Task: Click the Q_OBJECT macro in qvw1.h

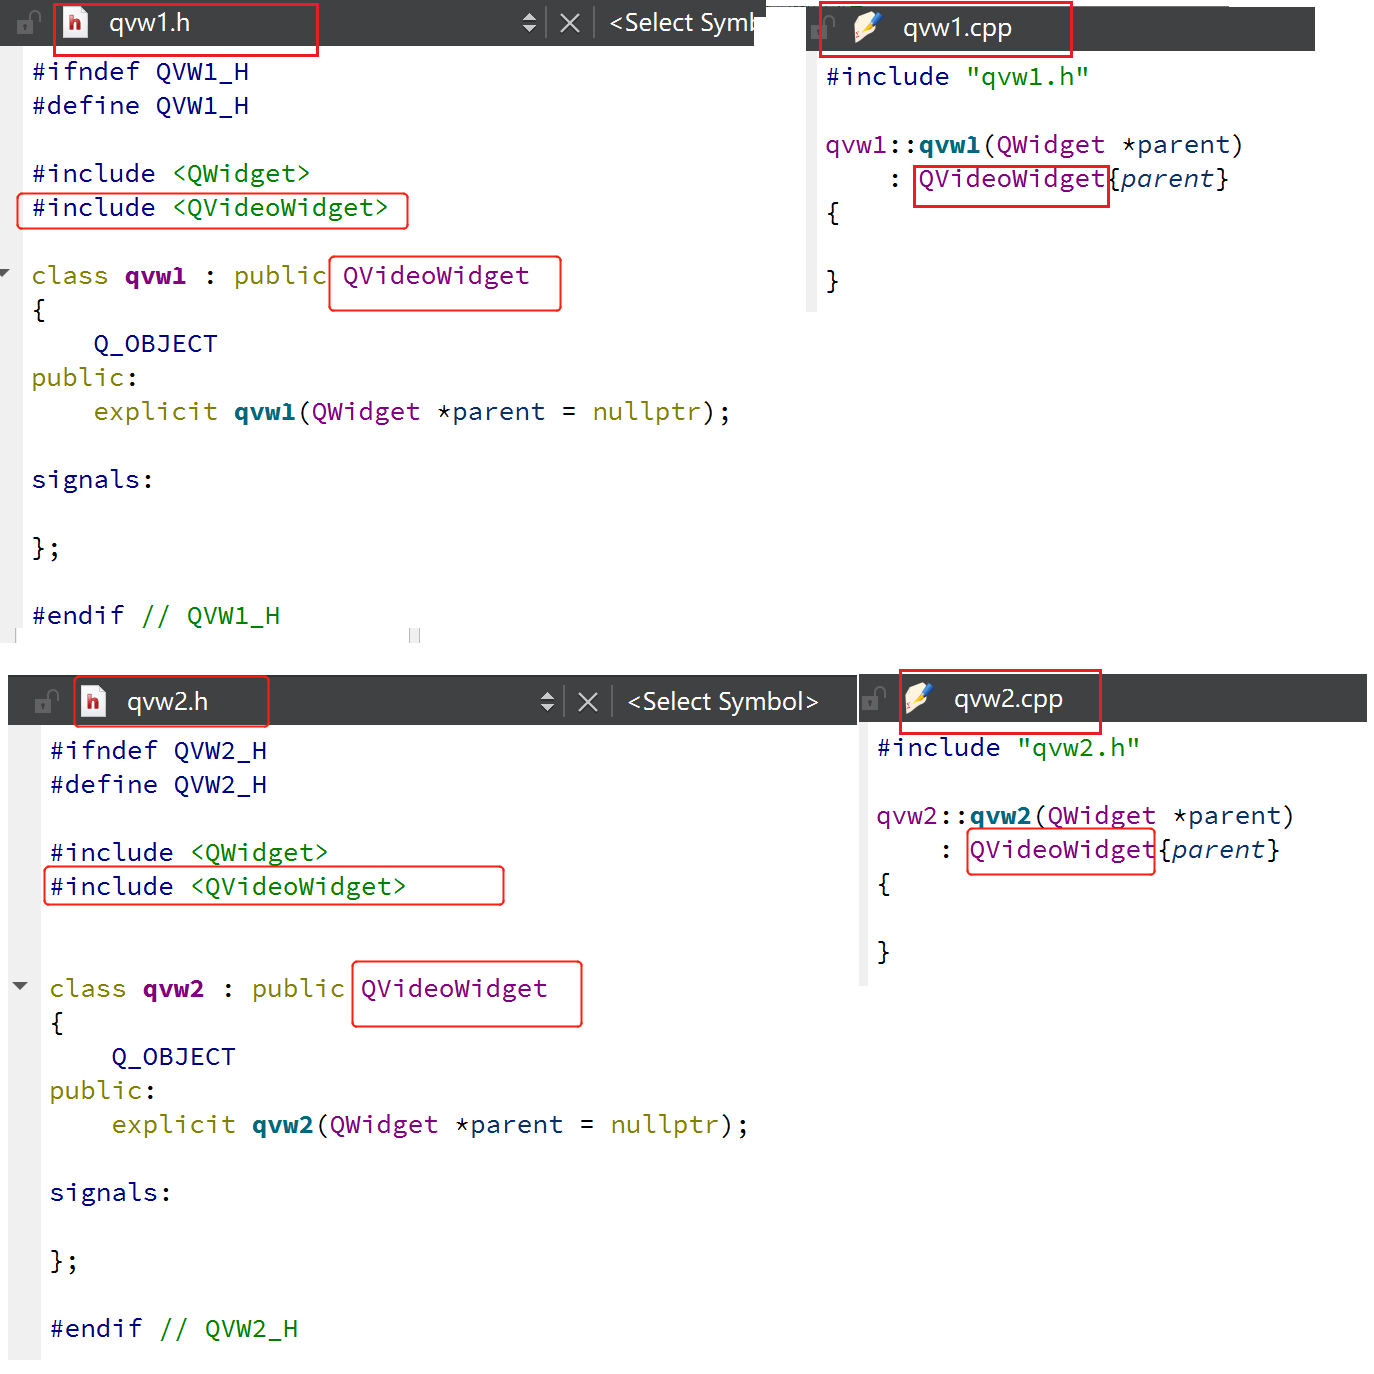Action: pos(155,344)
